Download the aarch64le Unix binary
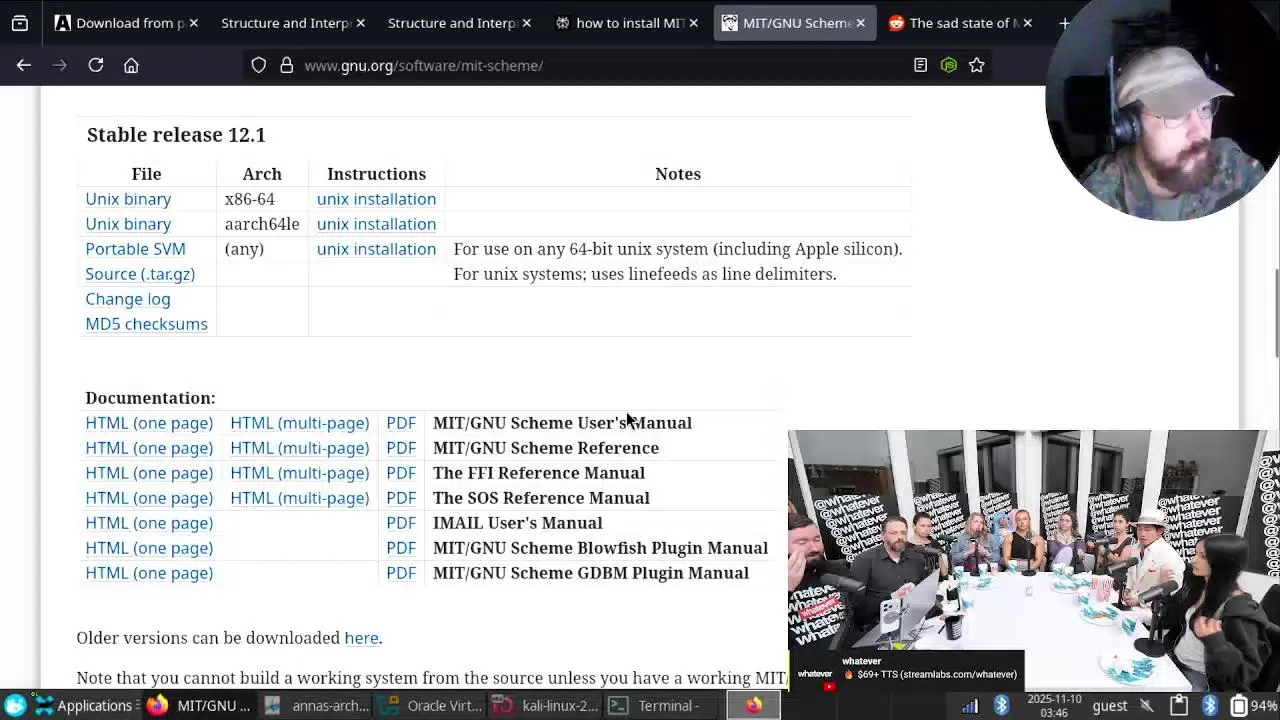The height and width of the screenshot is (720, 1280). pyautogui.click(x=128, y=224)
